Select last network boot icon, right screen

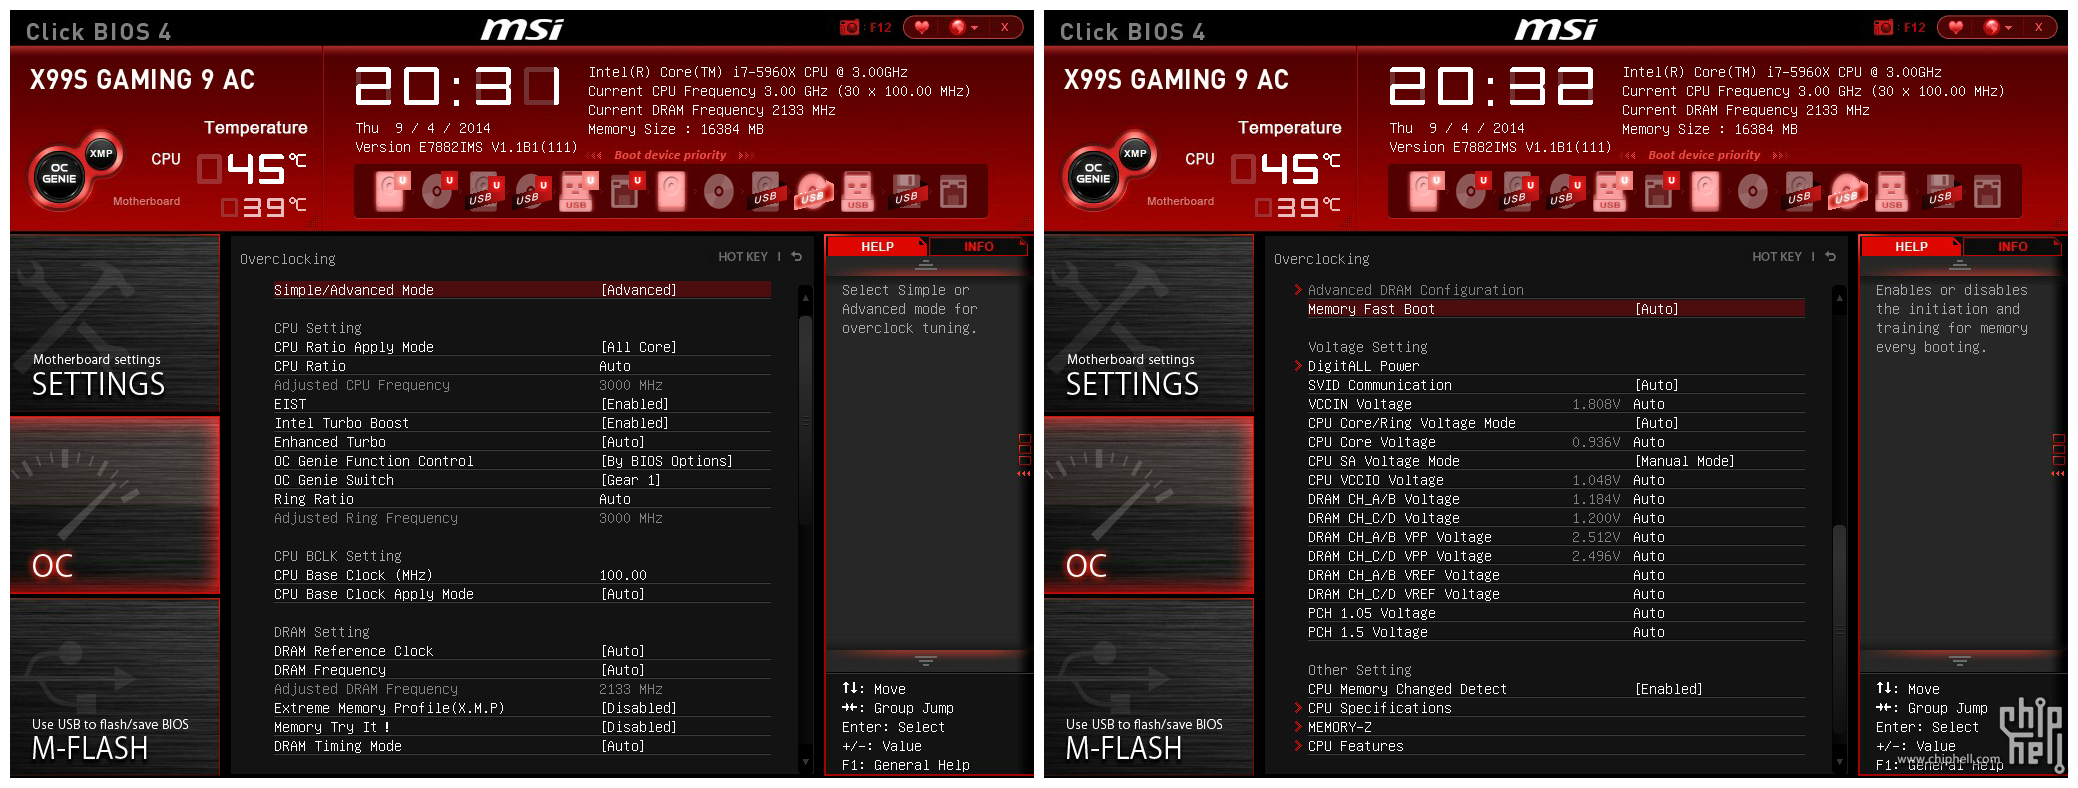click(x=1987, y=191)
